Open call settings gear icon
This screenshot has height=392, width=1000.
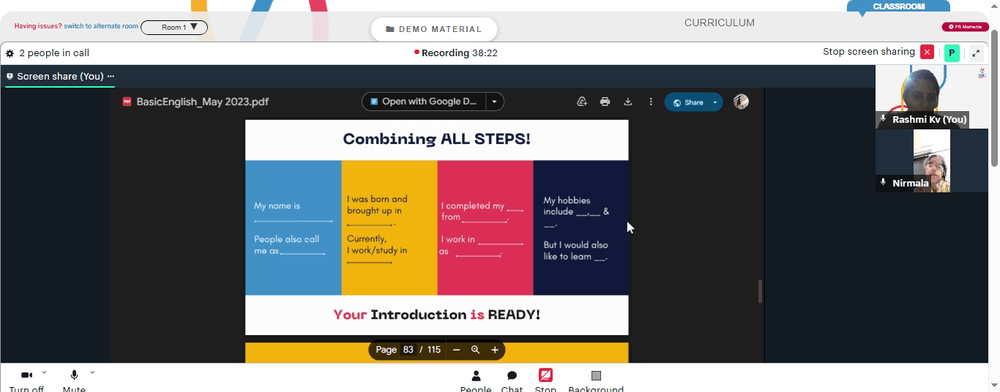pyautogui.click(x=10, y=54)
